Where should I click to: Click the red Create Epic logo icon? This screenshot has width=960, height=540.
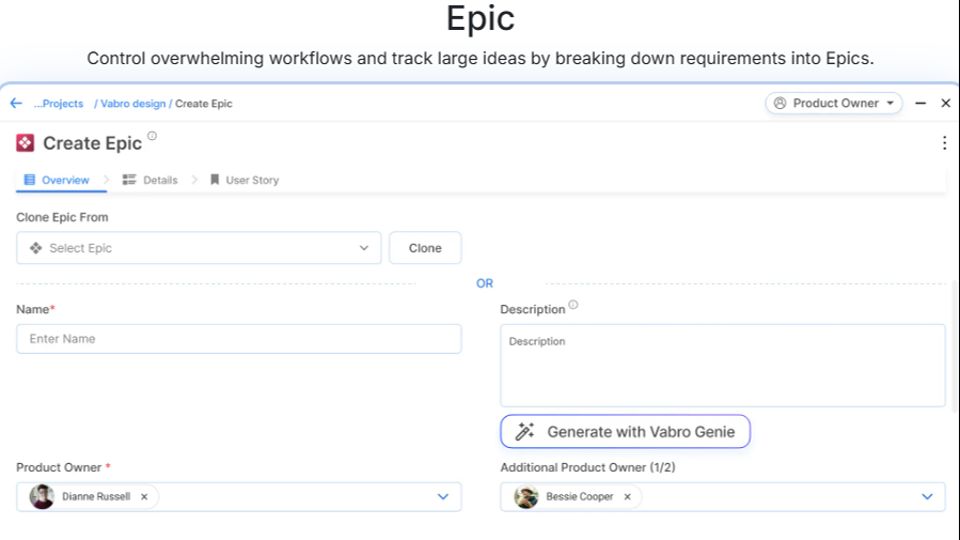tap(26, 143)
